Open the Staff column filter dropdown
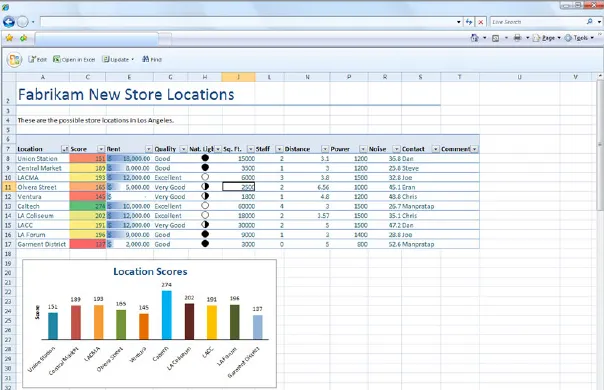604x390 pixels. pyautogui.click(x=279, y=149)
